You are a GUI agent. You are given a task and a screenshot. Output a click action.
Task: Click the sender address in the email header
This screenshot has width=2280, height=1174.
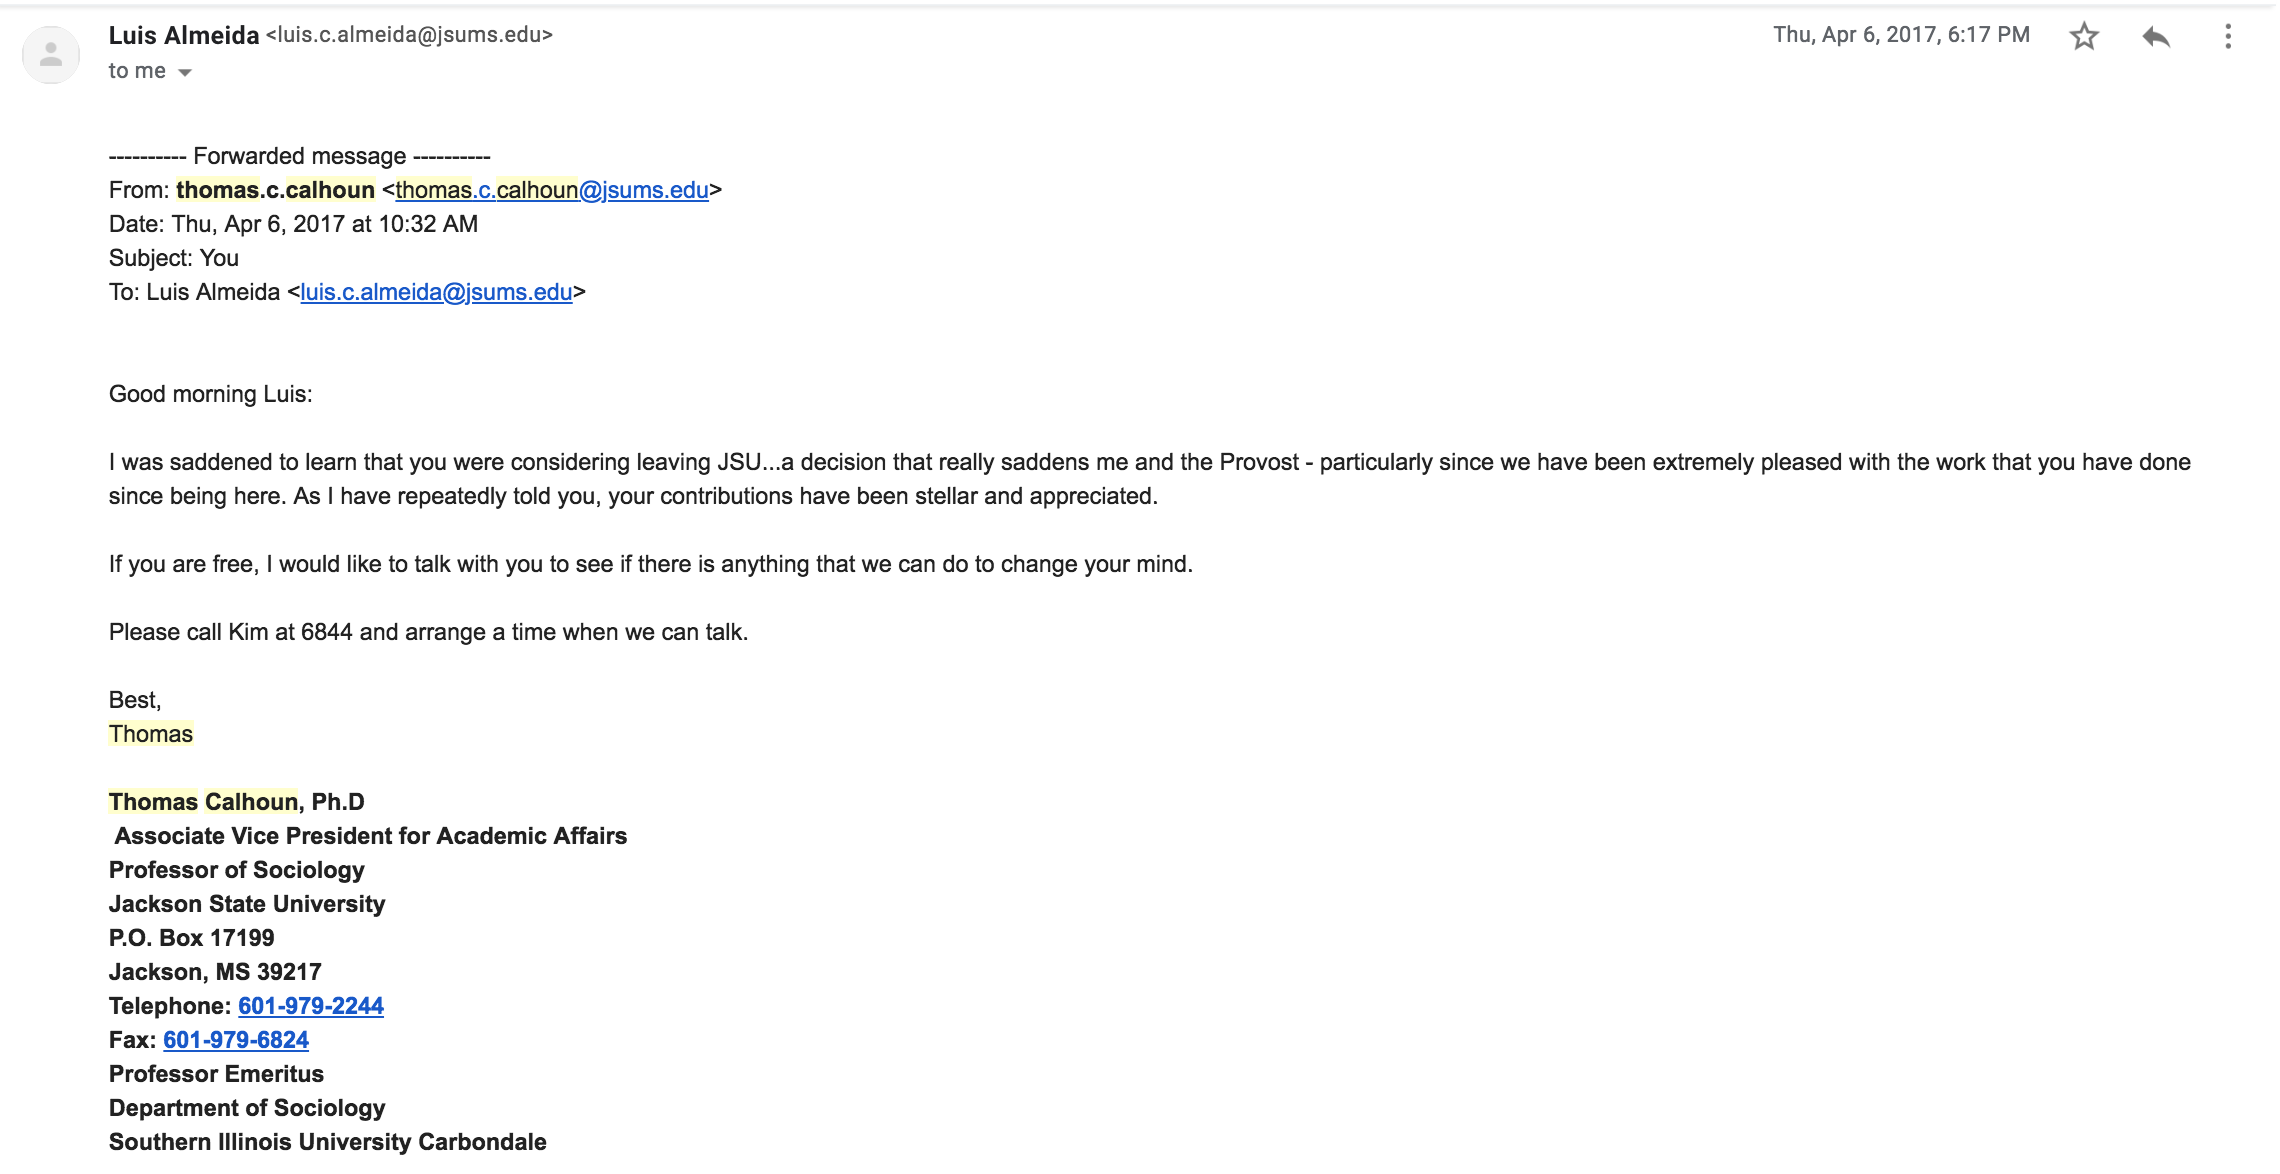(409, 35)
